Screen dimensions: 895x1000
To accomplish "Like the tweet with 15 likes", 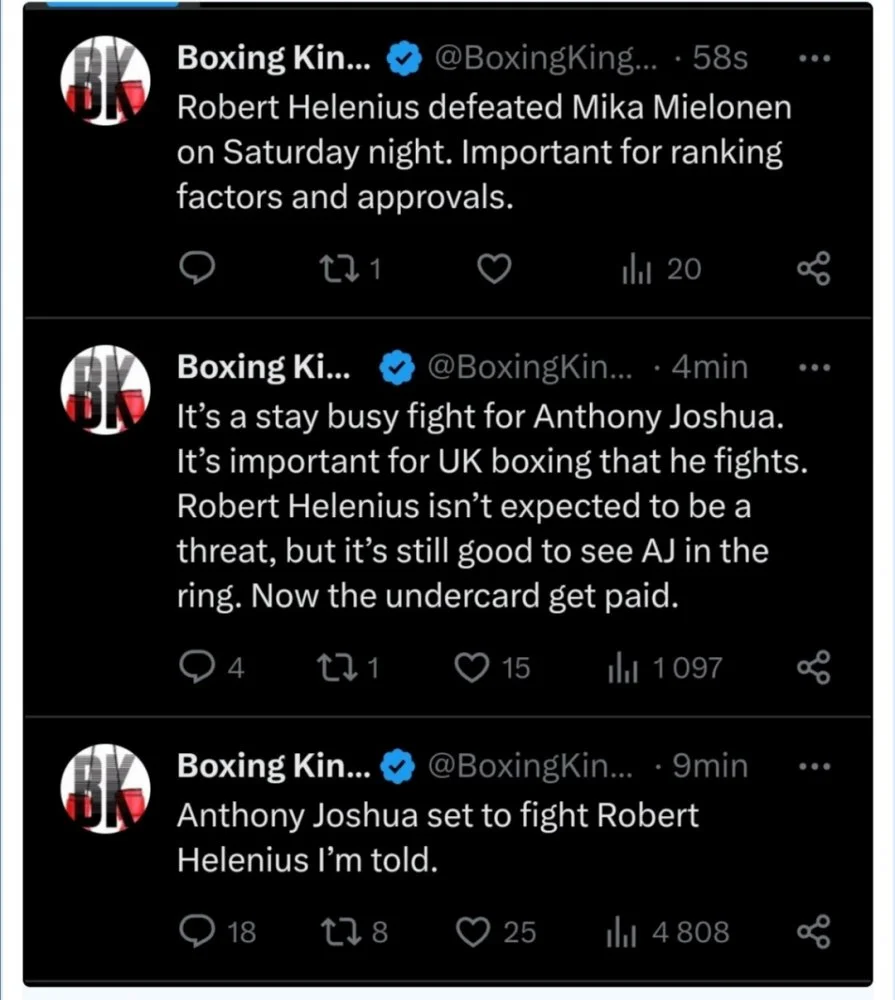I will point(472,667).
